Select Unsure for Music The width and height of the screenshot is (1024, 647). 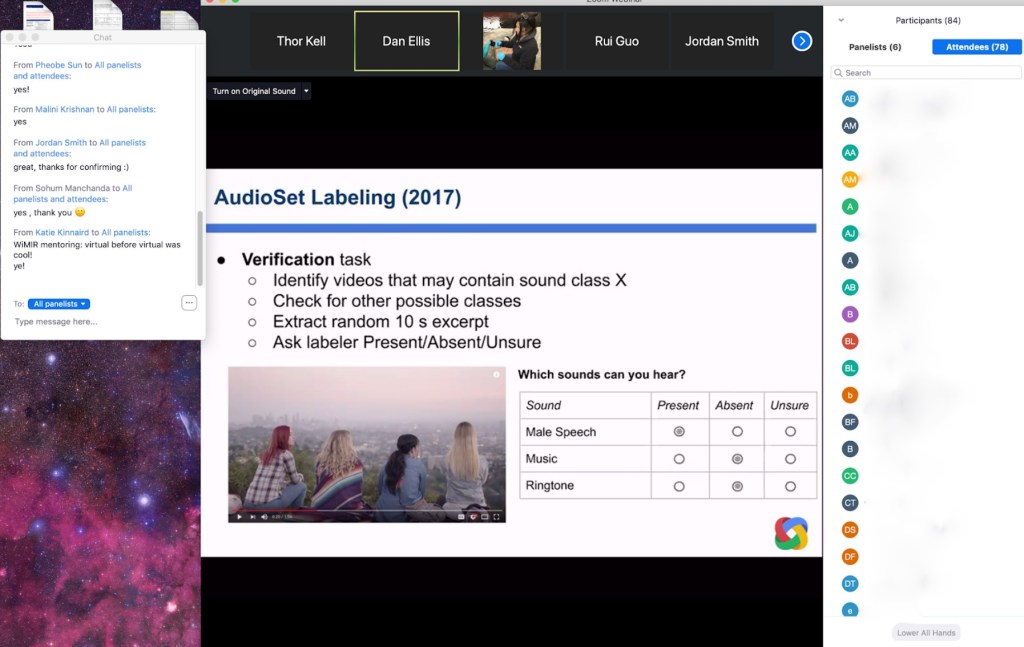click(790, 459)
